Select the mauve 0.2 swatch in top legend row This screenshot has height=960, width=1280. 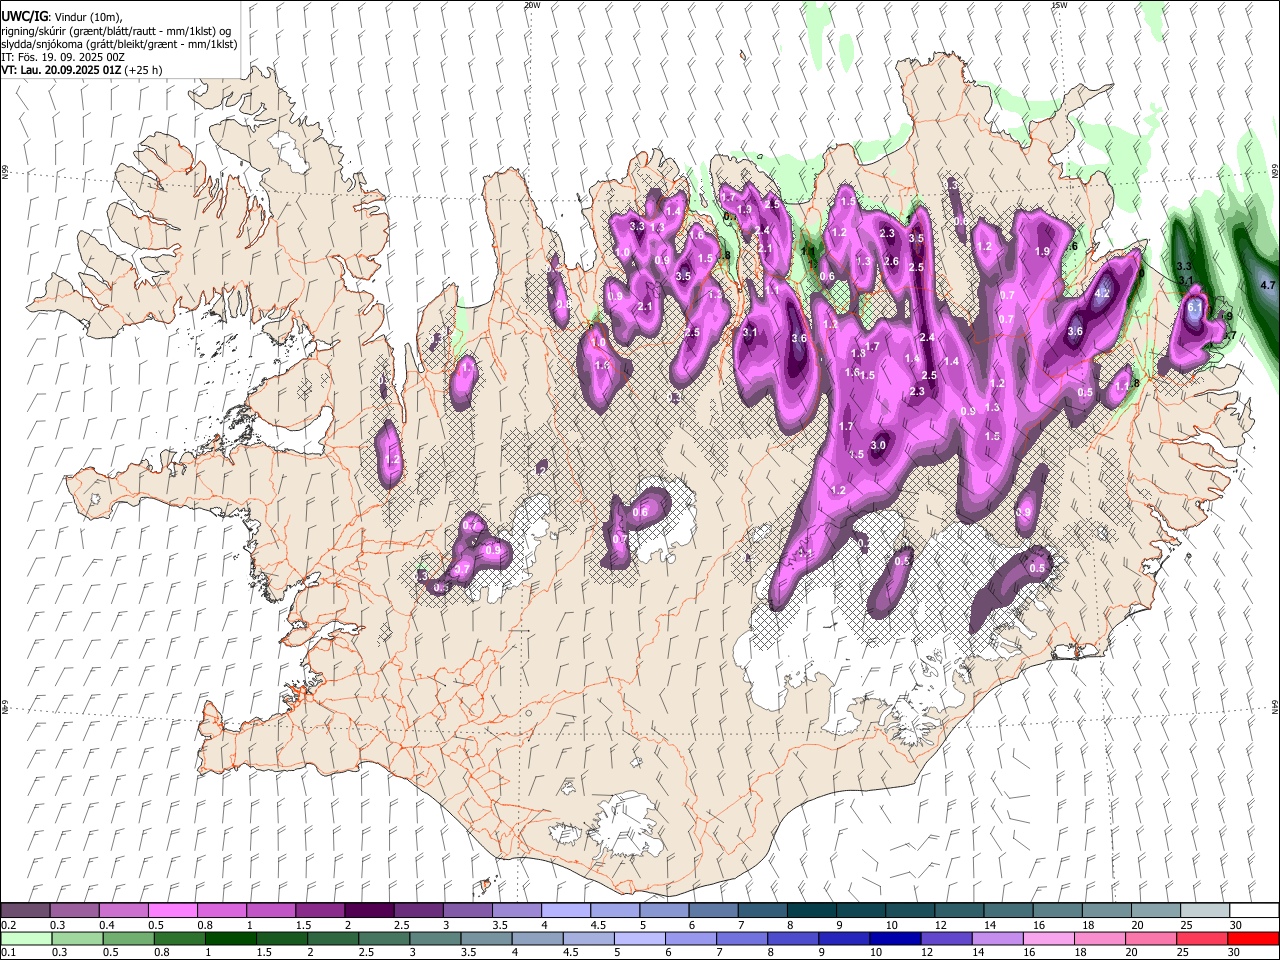(x=26, y=911)
